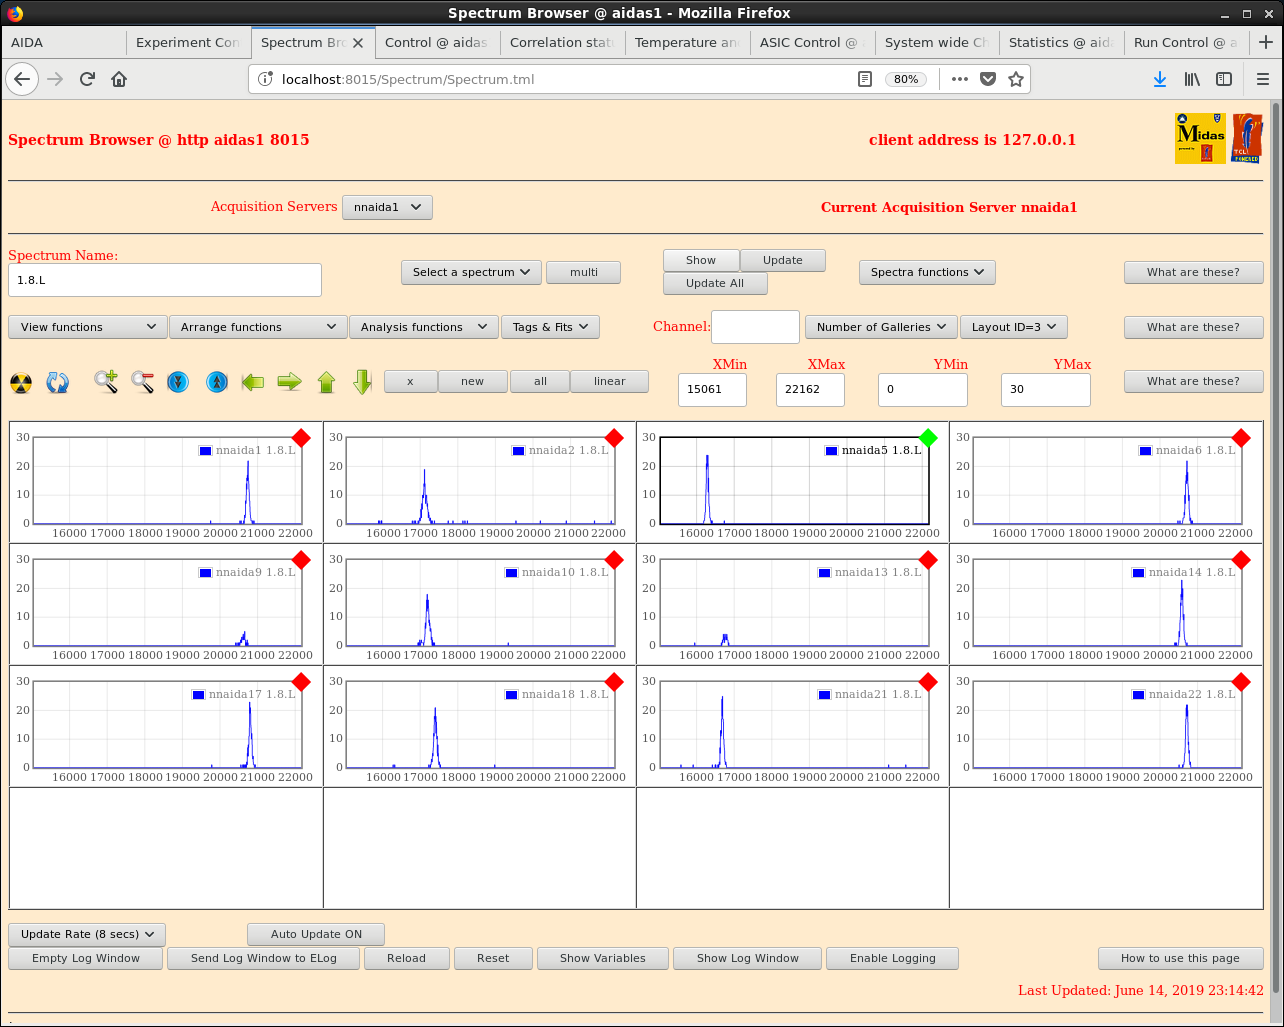Expand the Arrange functions dropdown
This screenshot has width=1284, height=1027.
pyautogui.click(x=258, y=327)
